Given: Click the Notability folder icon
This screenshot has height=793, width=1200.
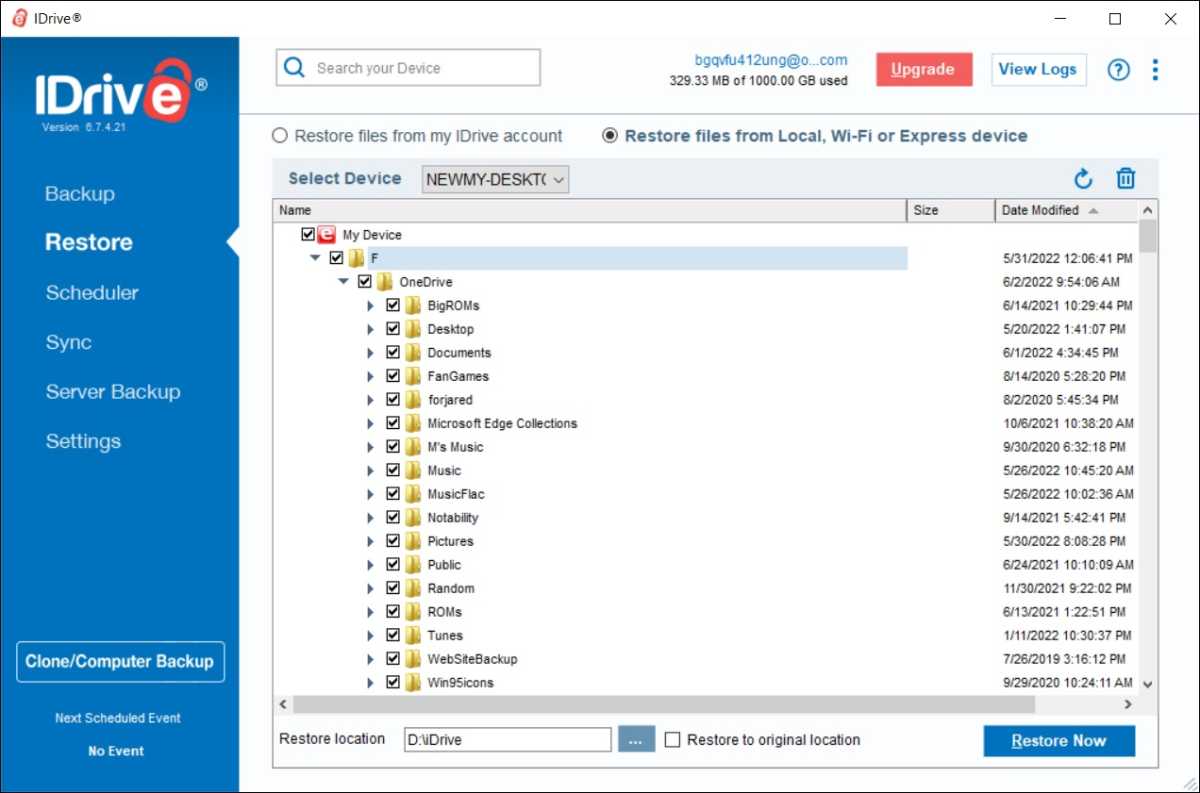Looking at the screenshot, I should tap(412, 518).
